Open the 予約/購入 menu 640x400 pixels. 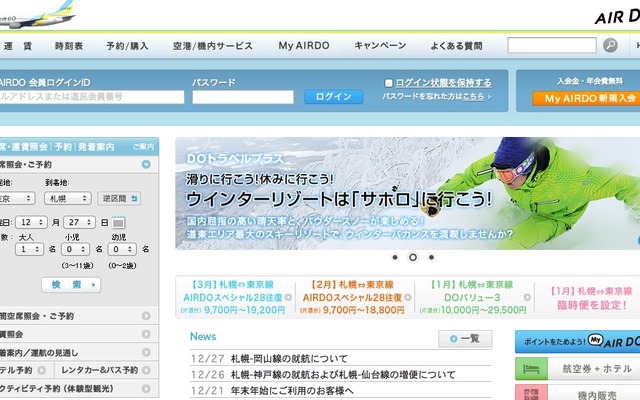(x=127, y=46)
